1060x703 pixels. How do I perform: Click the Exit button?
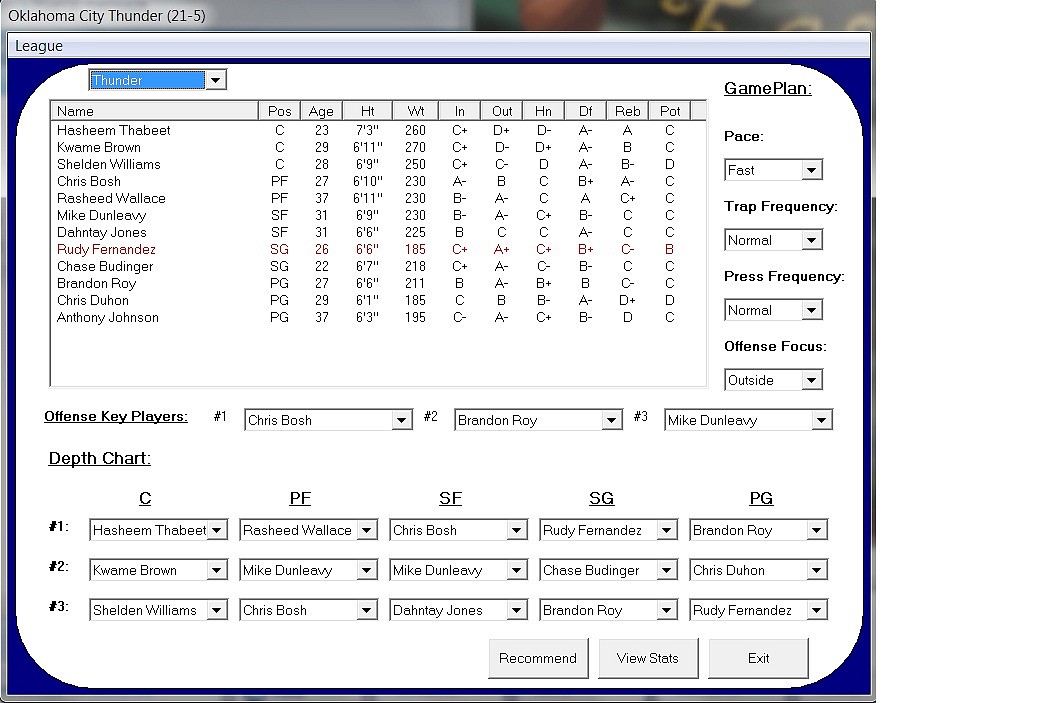(758, 658)
